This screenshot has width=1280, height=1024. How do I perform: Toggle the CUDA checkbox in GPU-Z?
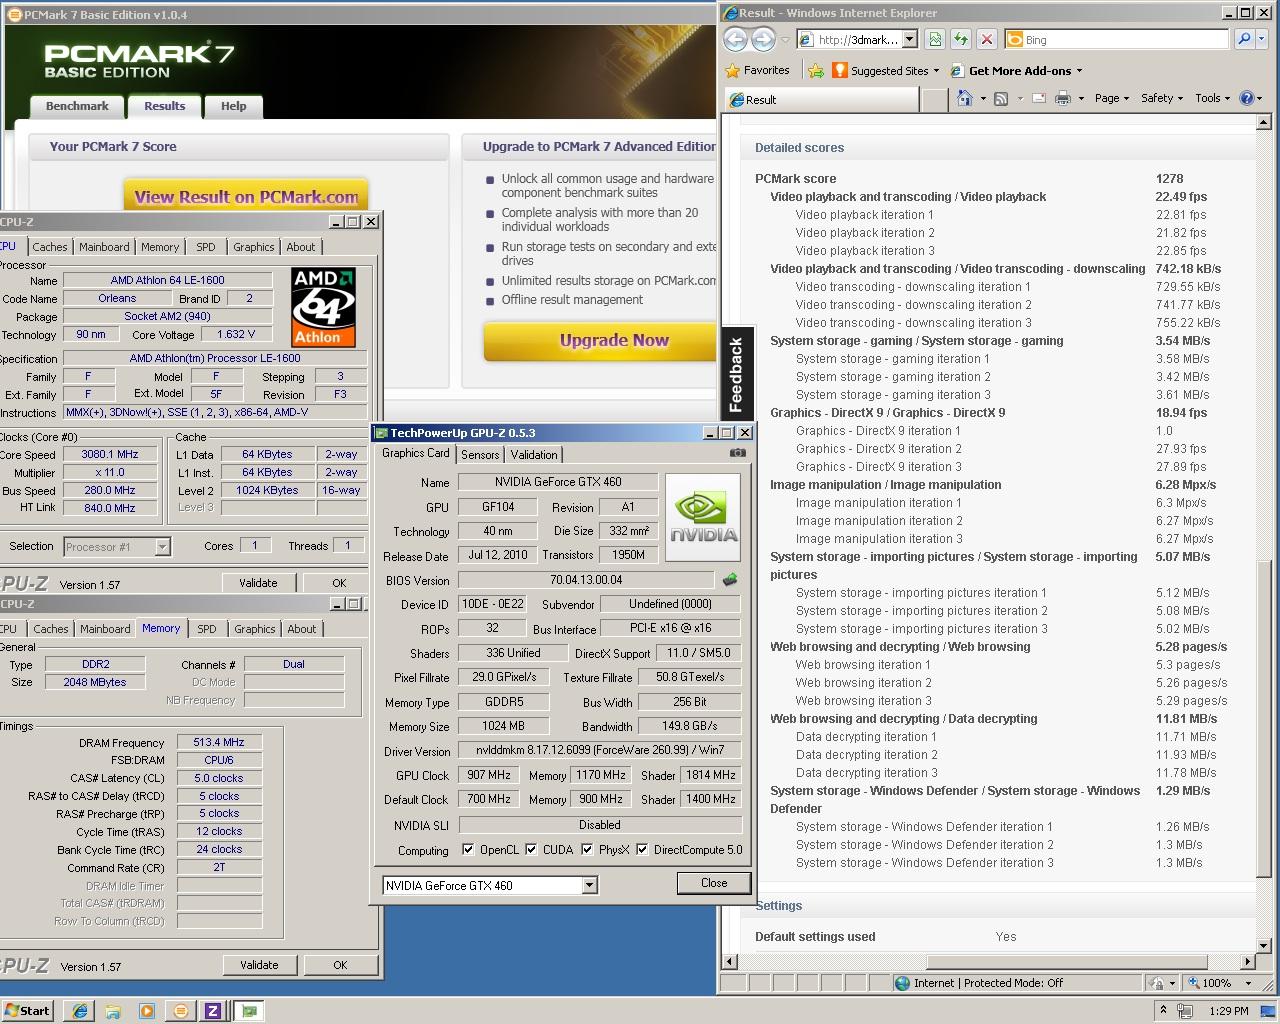point(531,850)
